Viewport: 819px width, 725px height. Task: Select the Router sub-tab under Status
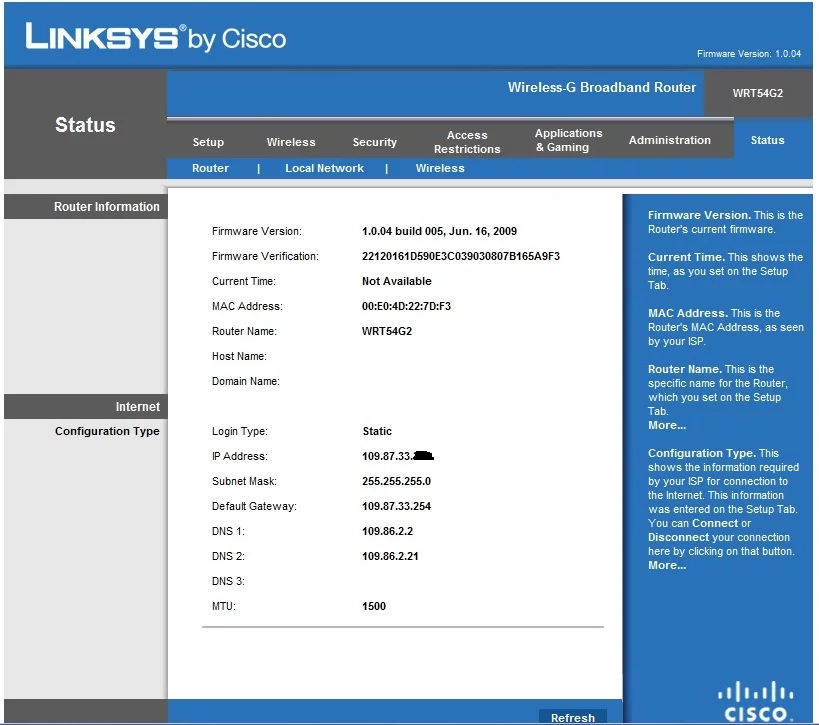pos(210,168)
